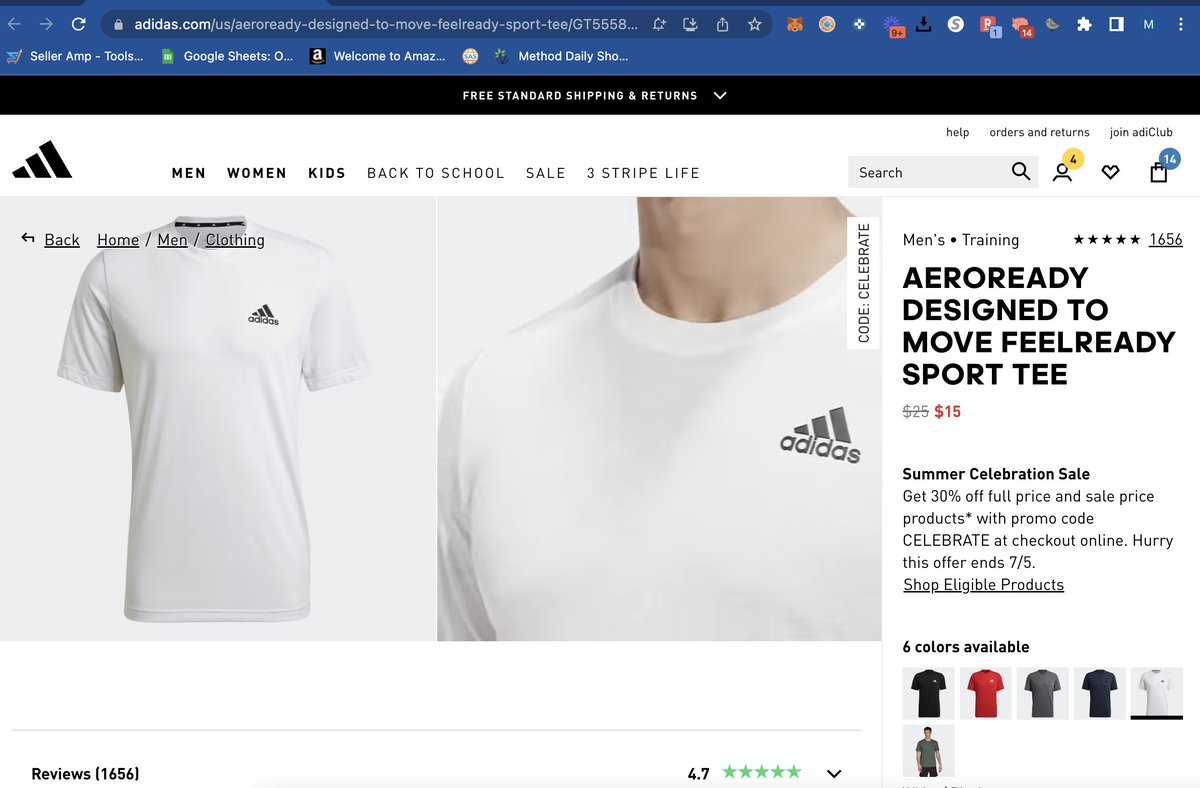Select the green model color swatch
Screen dimensions: 1200x788
coord(929,751)
